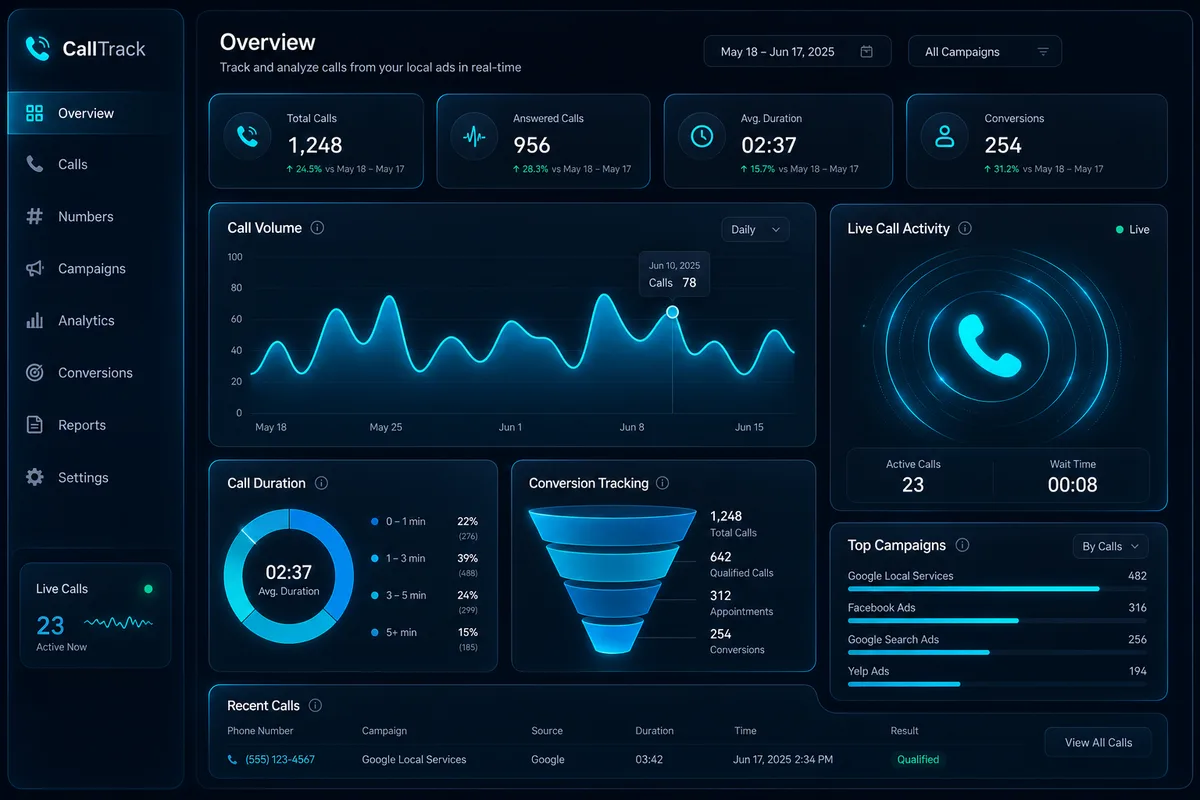Screen dimensions: 1200x800
Task: Click the Conversions target icon
Action: (x=35, y=372)
